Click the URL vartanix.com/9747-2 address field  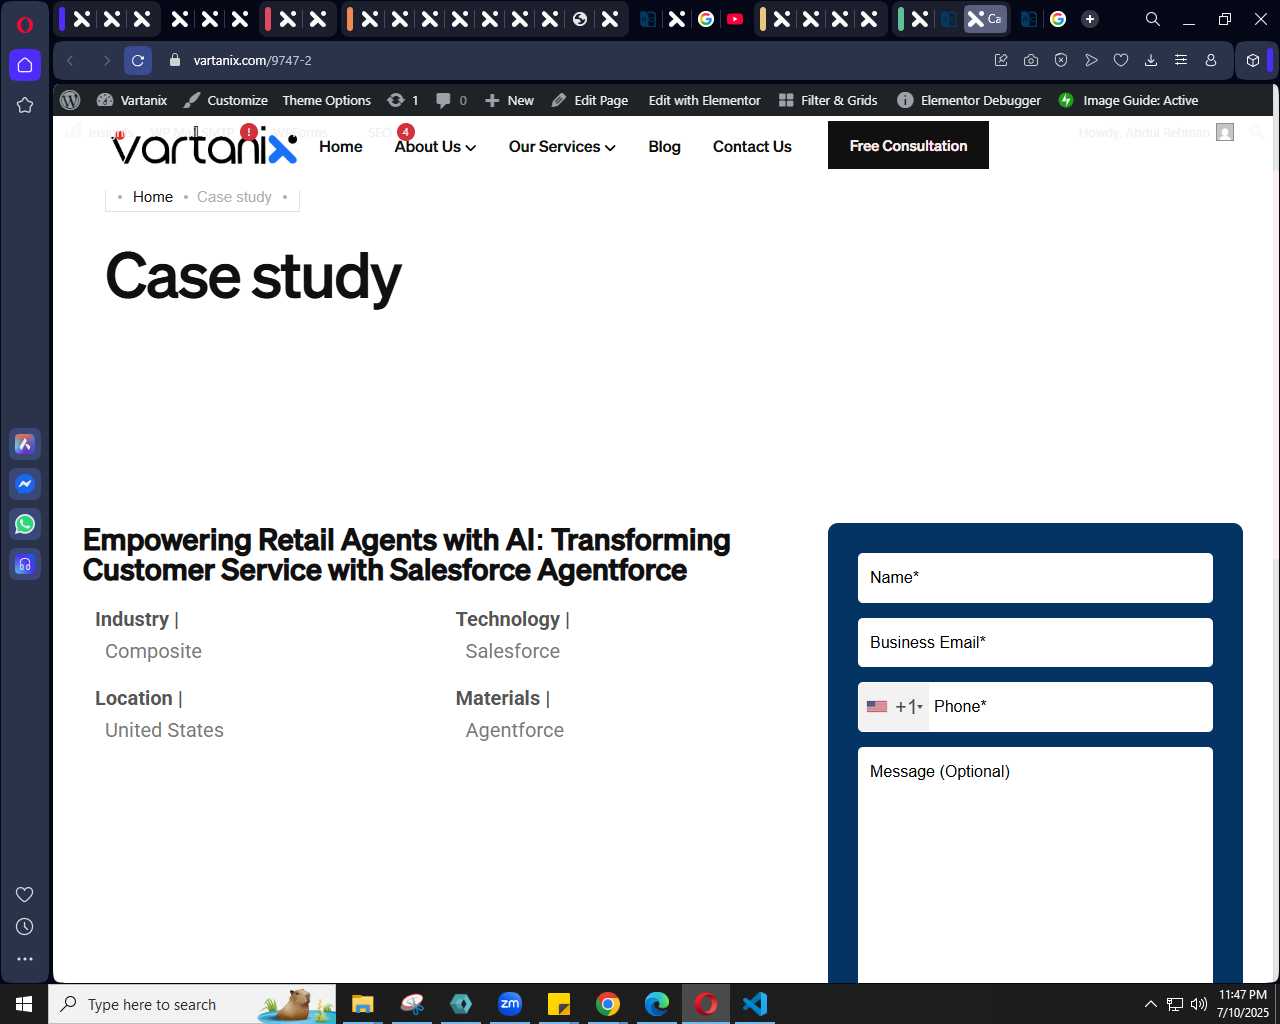coord(252,60)
